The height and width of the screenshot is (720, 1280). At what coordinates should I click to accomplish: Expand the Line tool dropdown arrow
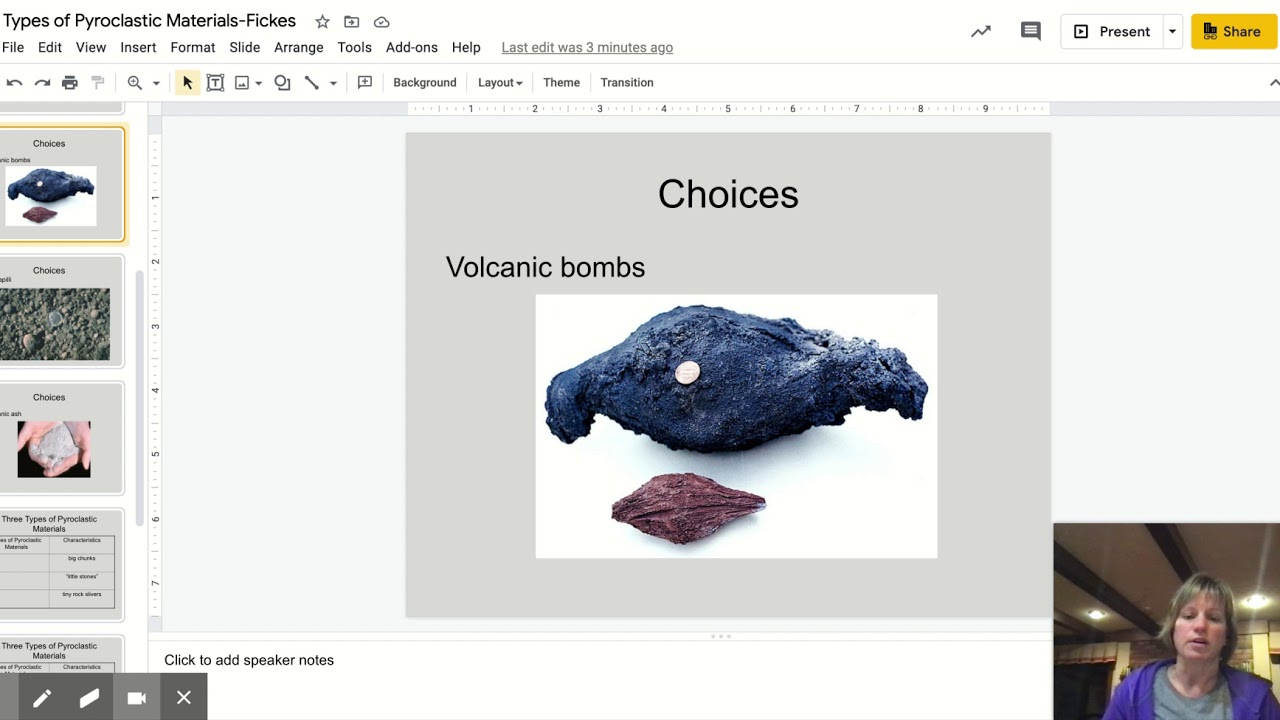[333, 83]
